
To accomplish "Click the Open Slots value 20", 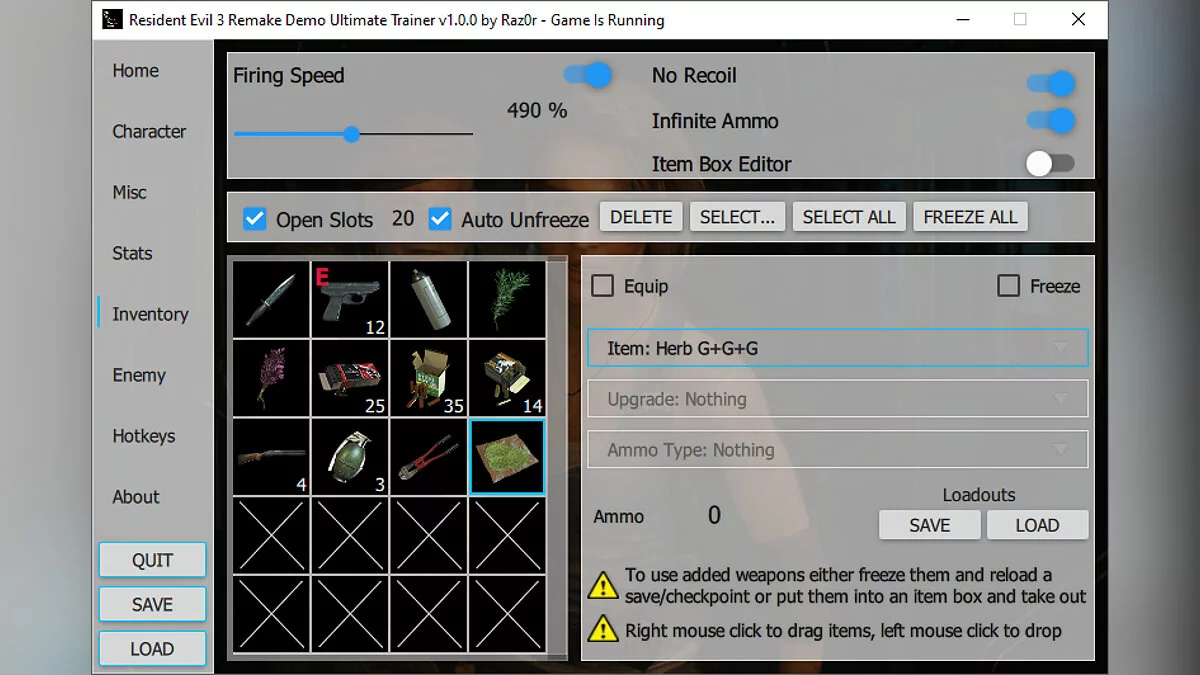I will click(x=403, y=218).
